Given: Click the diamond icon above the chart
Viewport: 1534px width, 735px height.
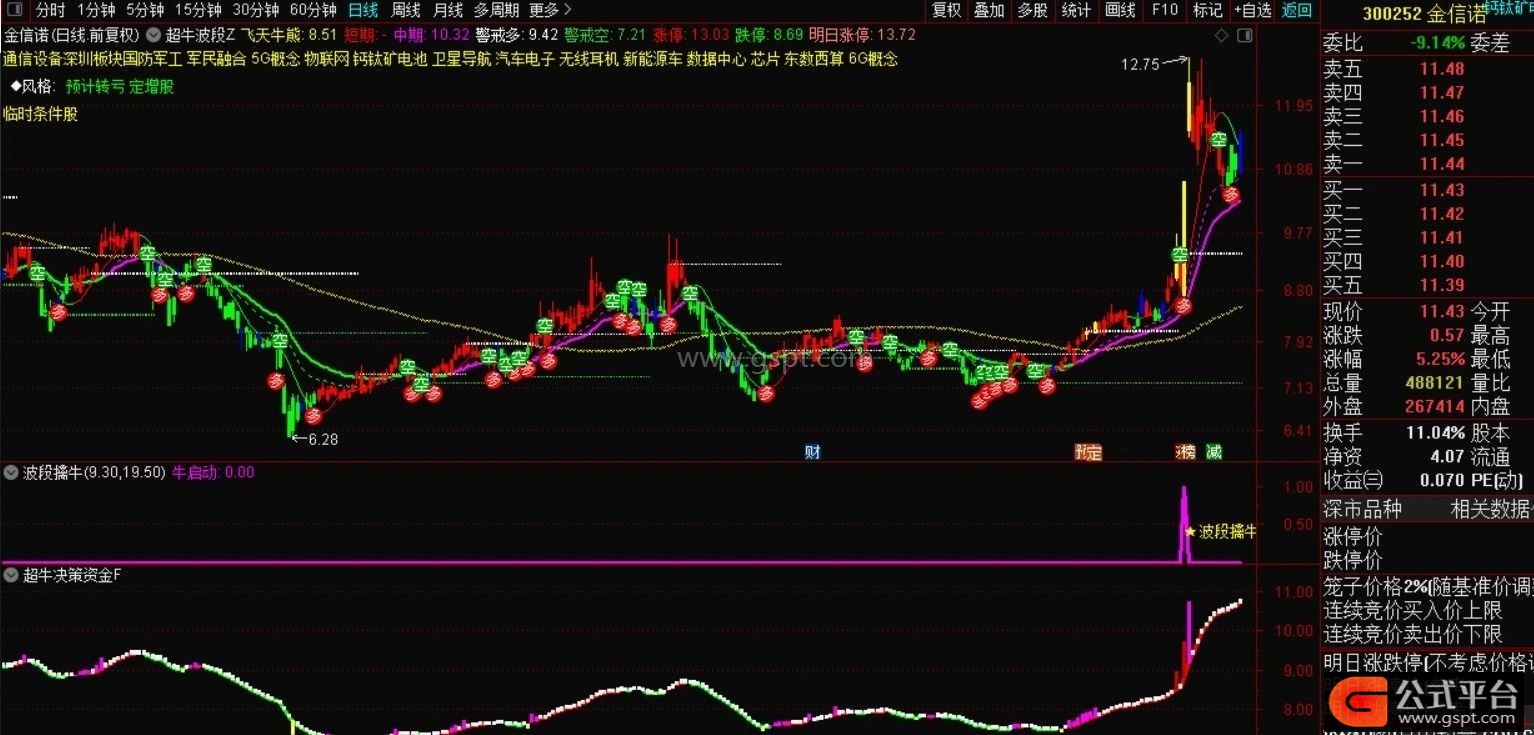Looking at the screenshot, I should coord(1221,36).
